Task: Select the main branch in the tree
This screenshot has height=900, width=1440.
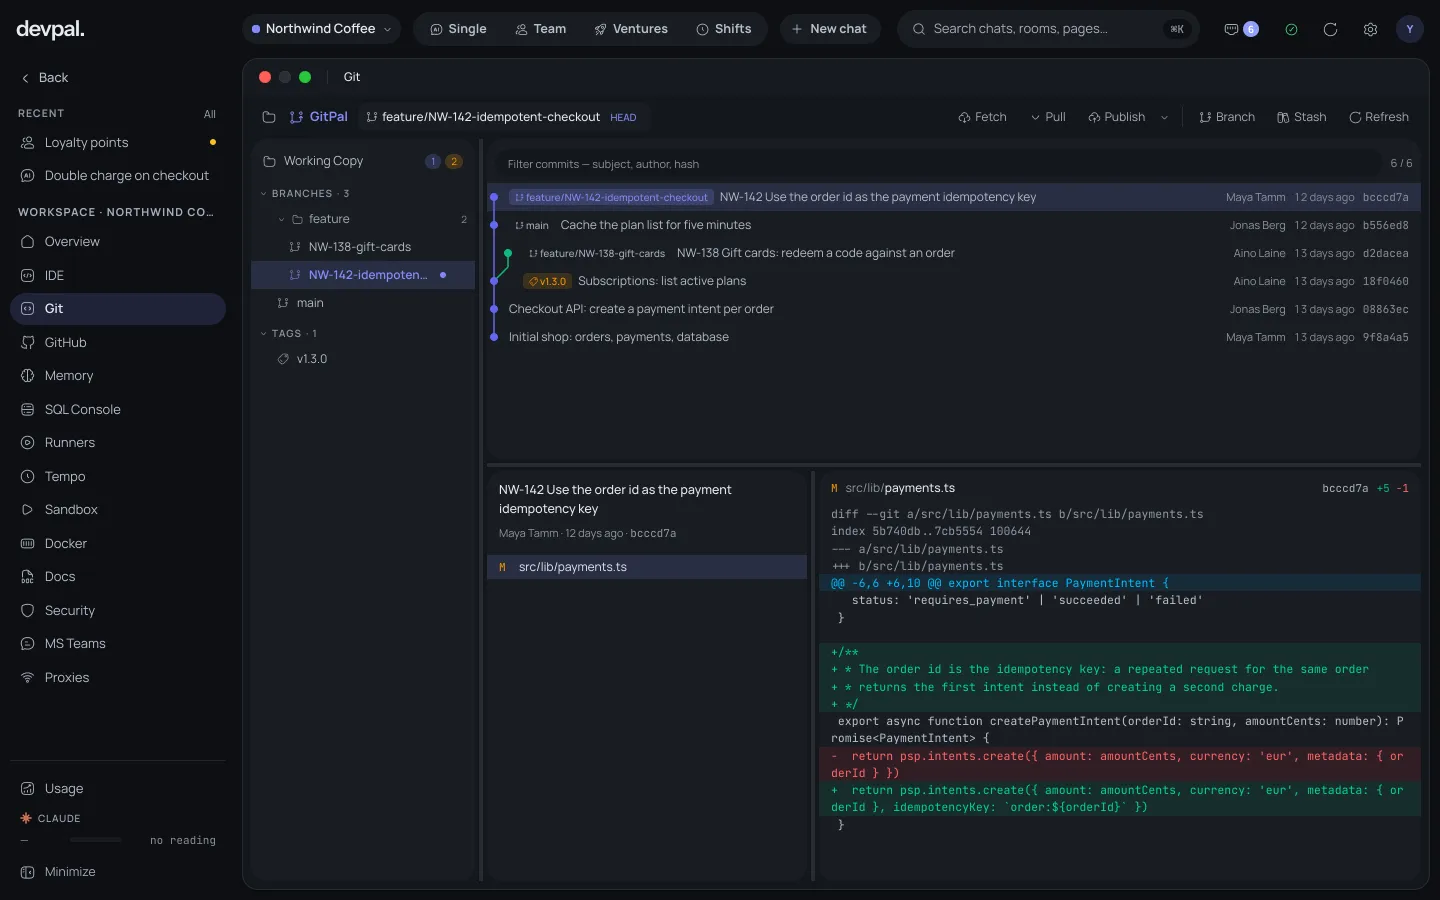Action: tap(363, 303)
